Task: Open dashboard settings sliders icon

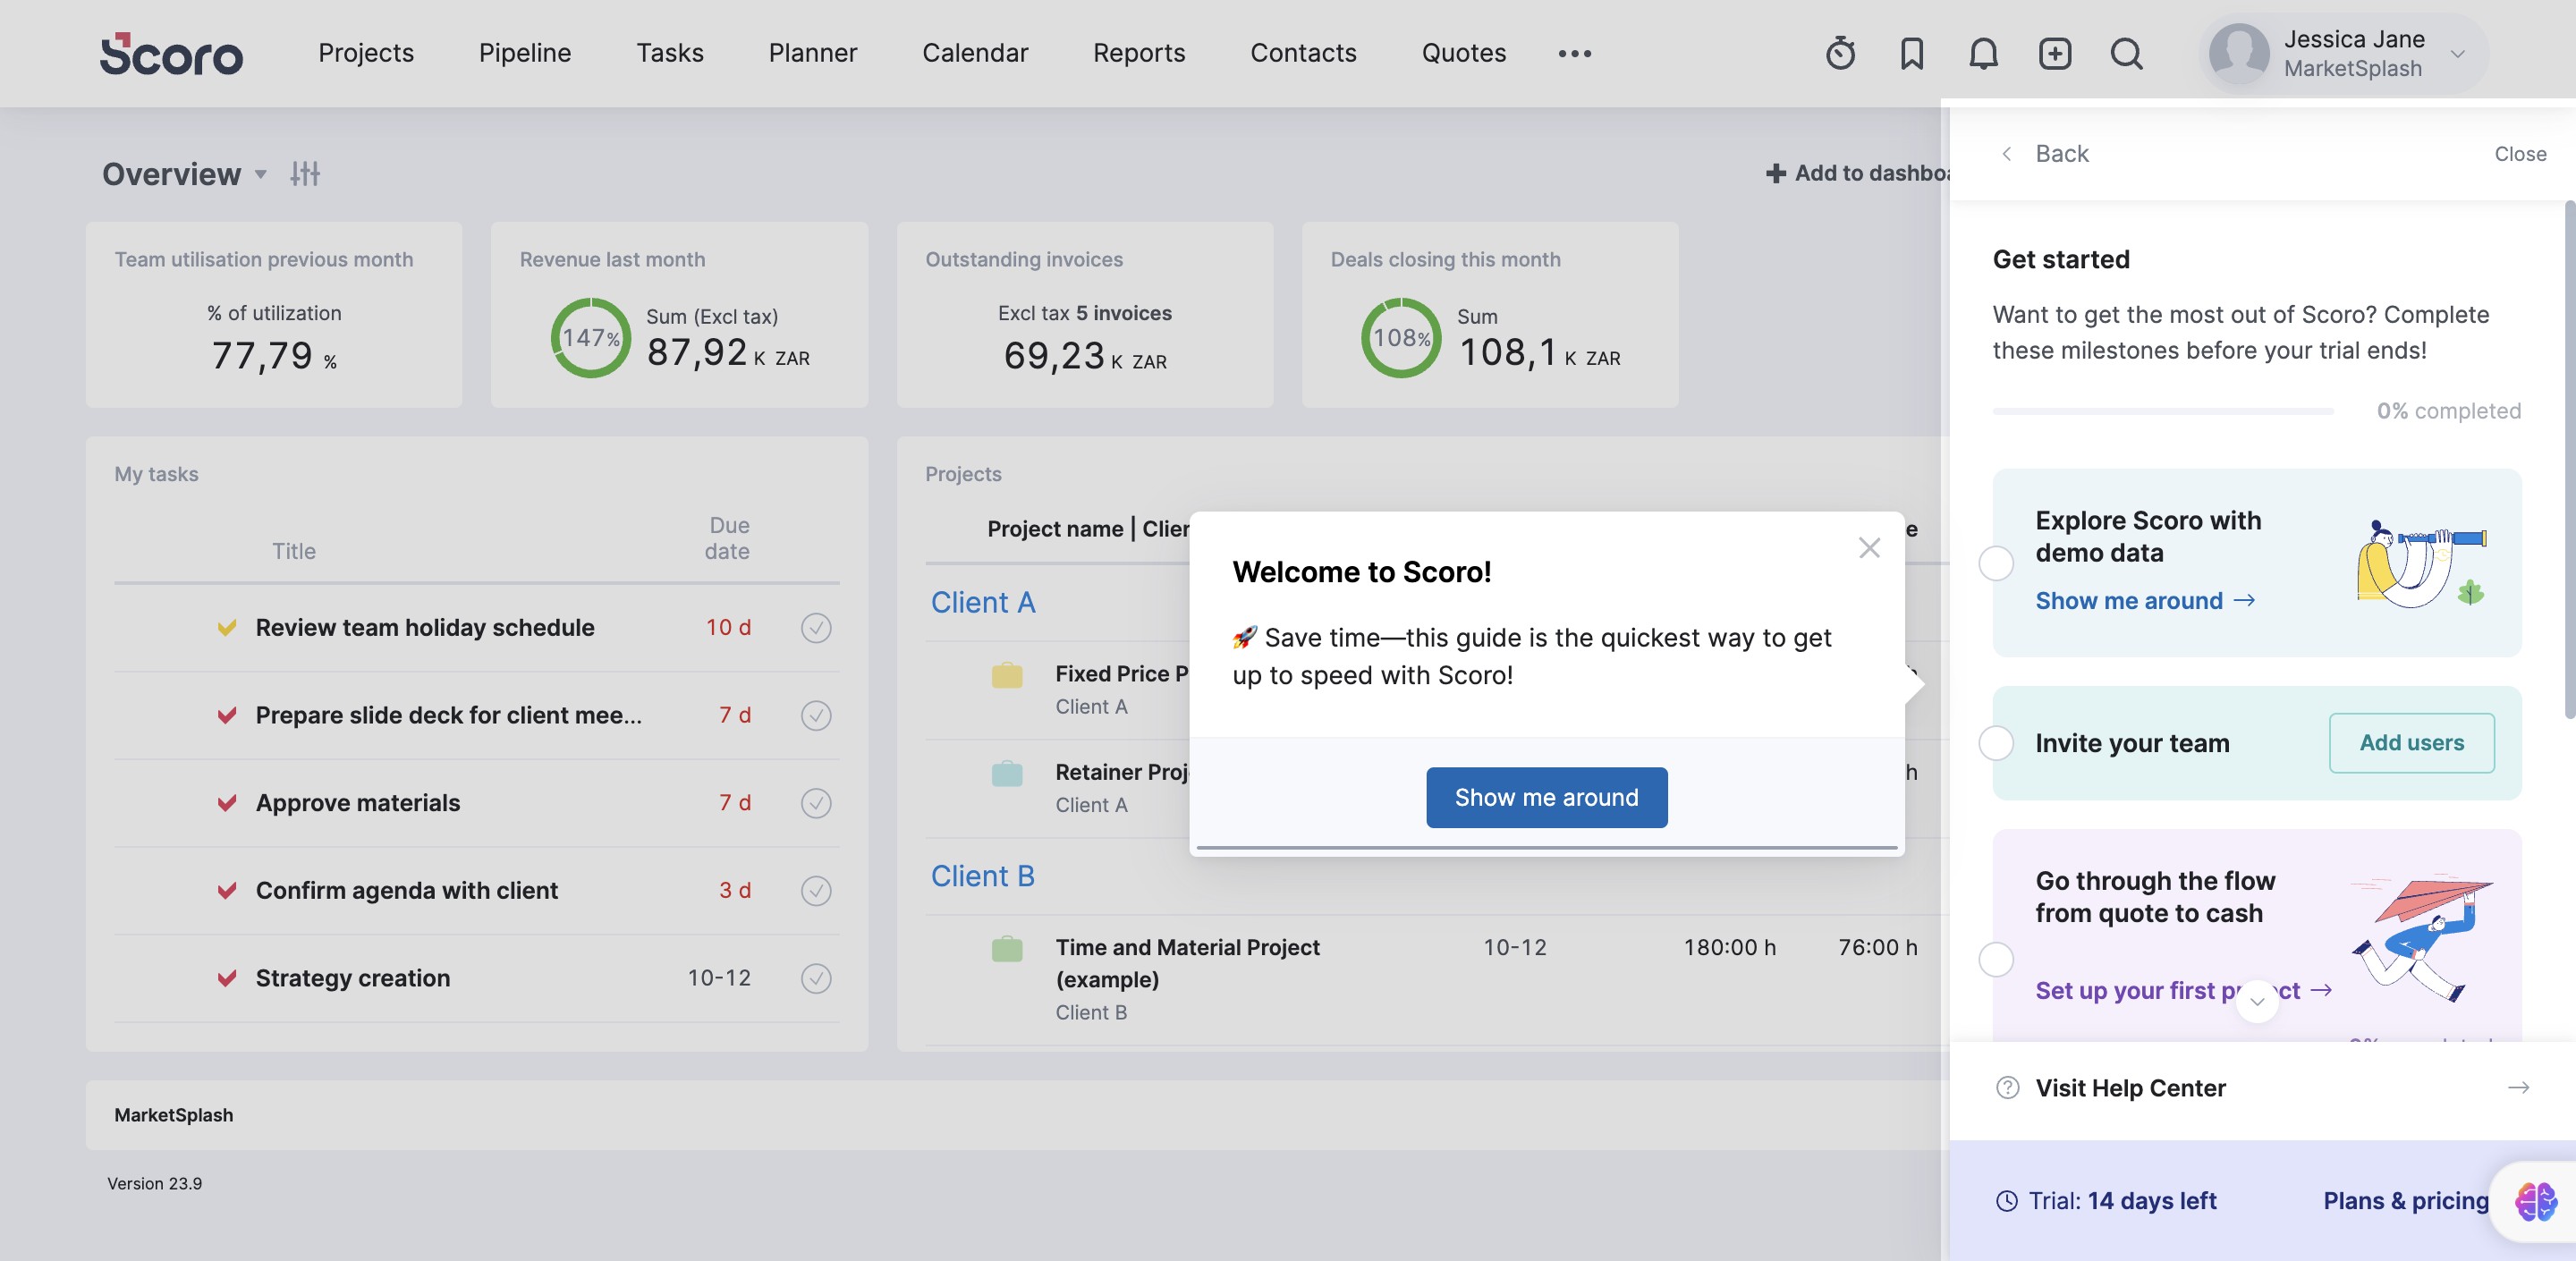Action: pyautogui.click(x=305, y=174)
